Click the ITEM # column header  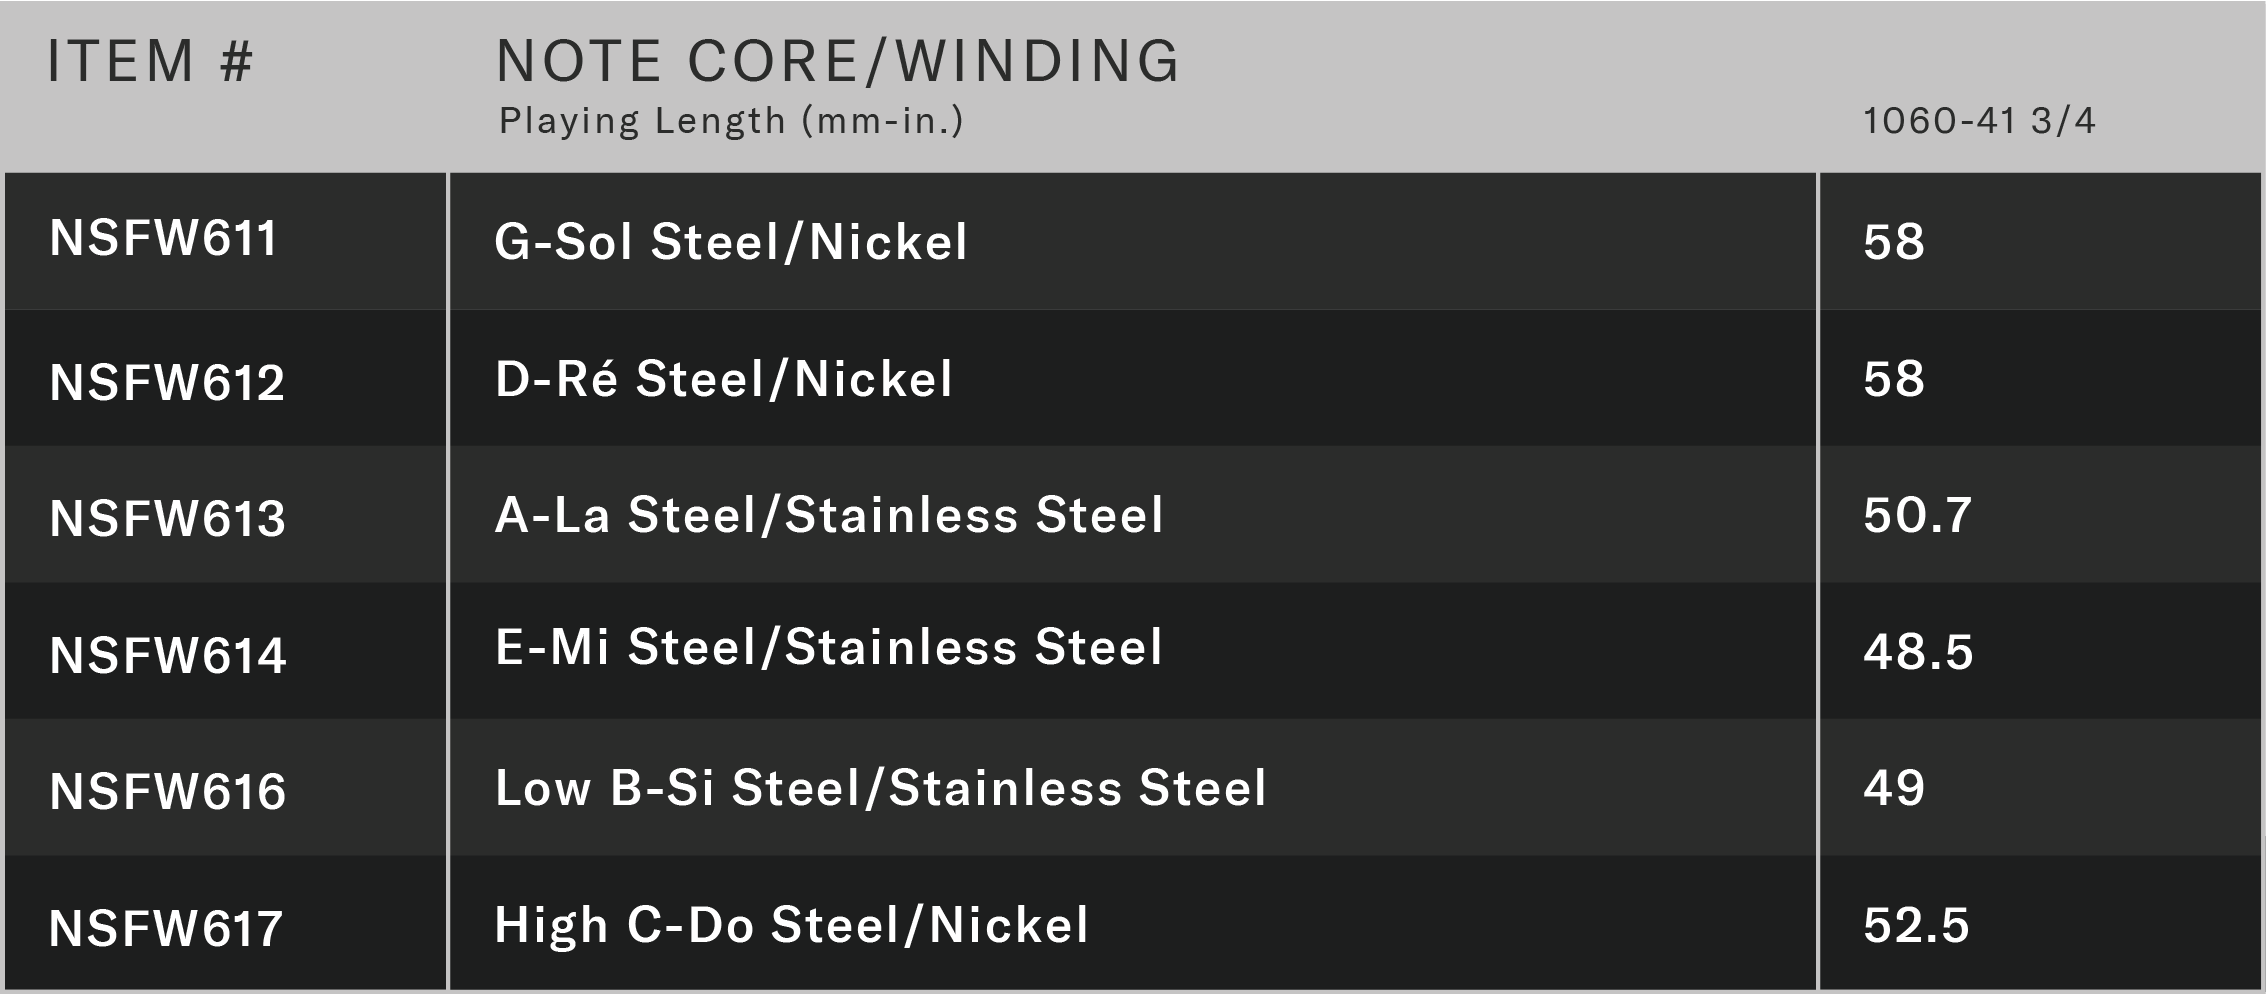pos(150,60)
